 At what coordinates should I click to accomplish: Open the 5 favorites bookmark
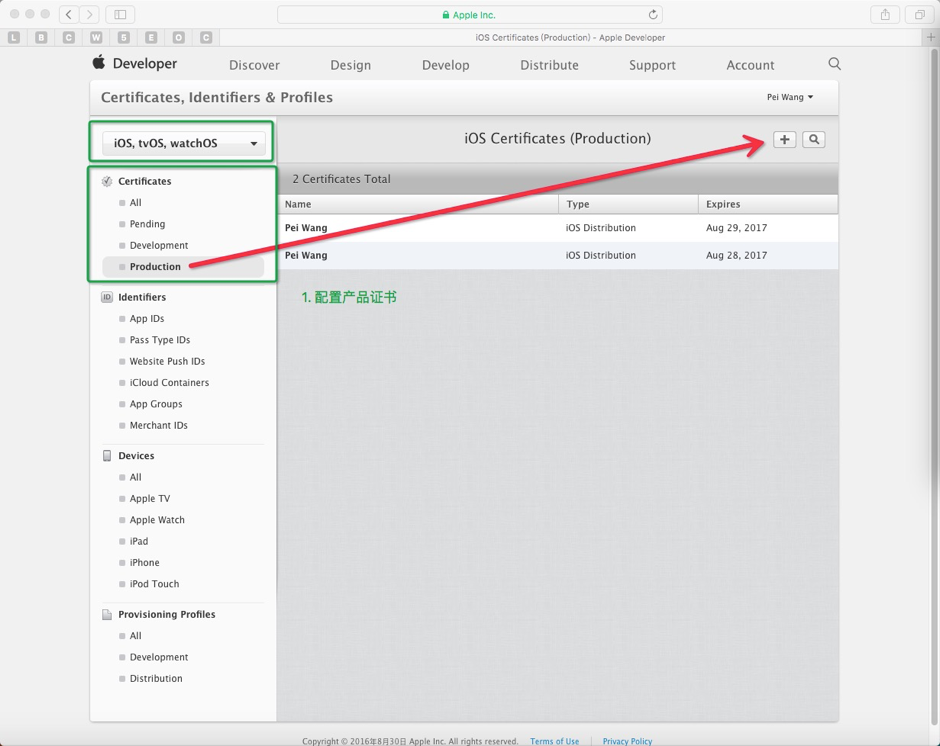pos(123,38)
